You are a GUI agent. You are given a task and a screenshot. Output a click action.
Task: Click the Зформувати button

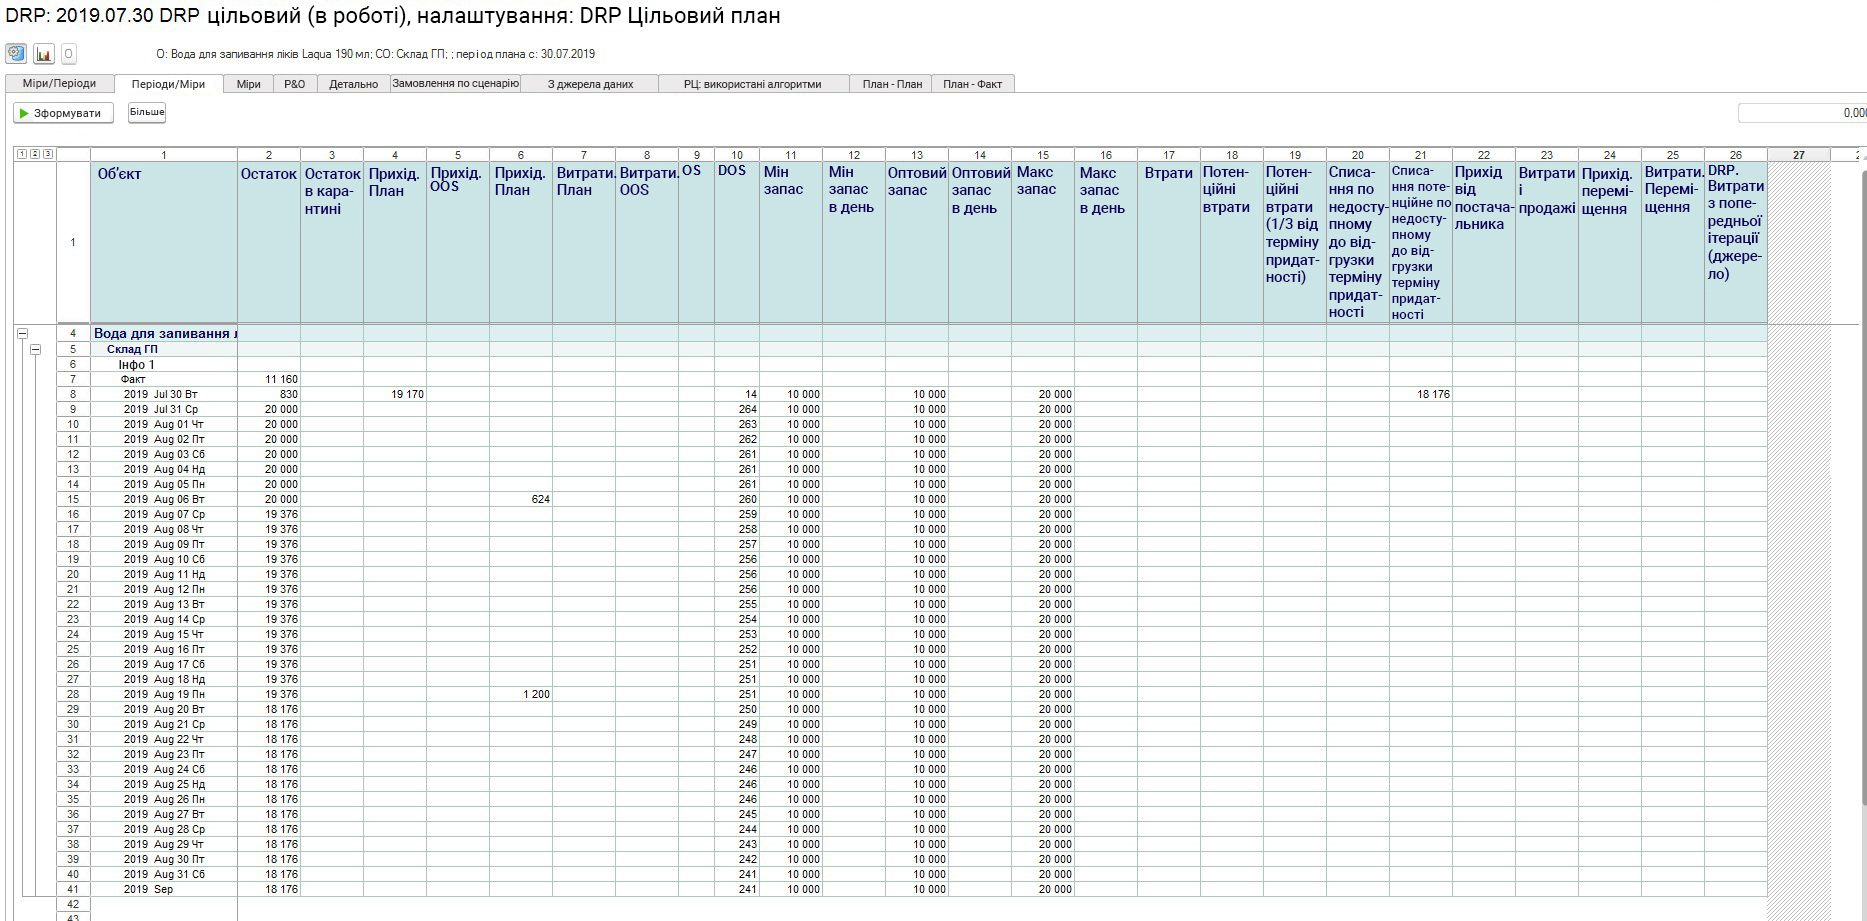63,113
